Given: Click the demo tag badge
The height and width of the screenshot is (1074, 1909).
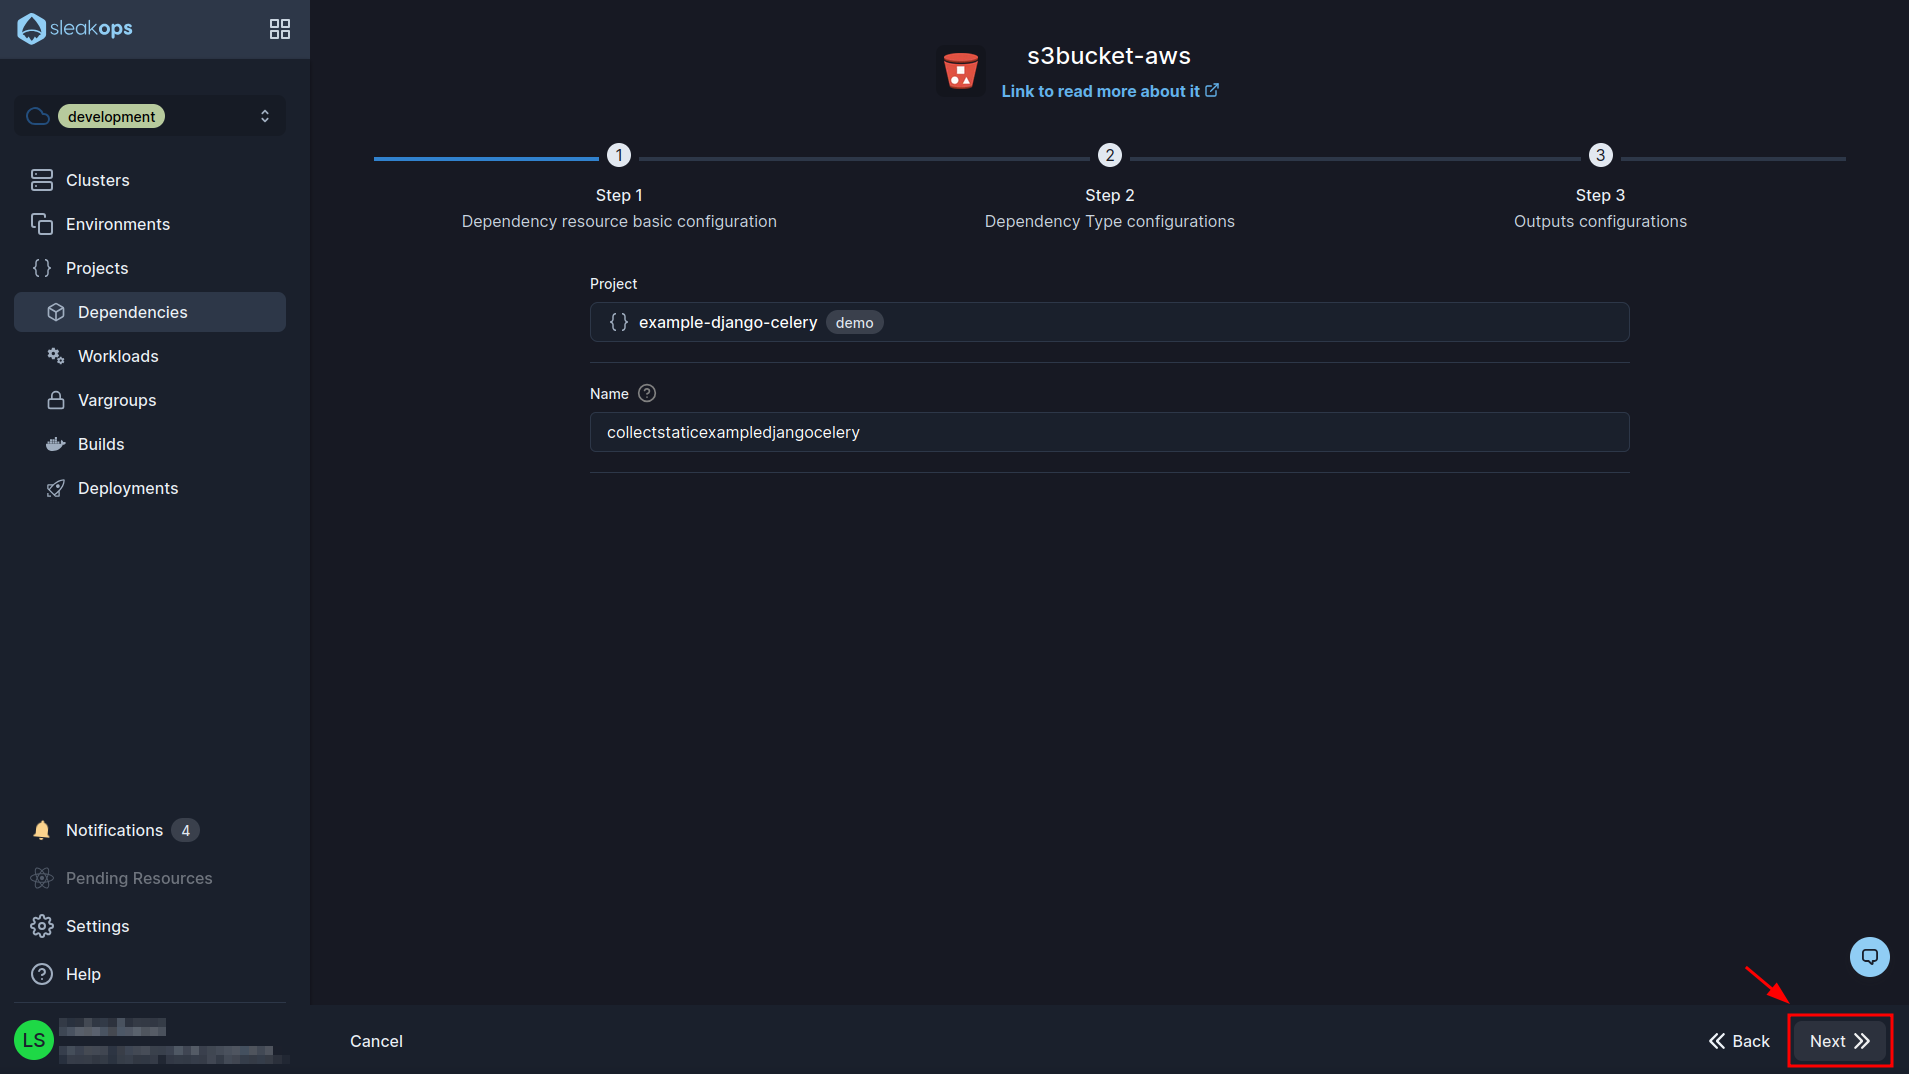Looking at the screenshot, I should tap(855, 322).
